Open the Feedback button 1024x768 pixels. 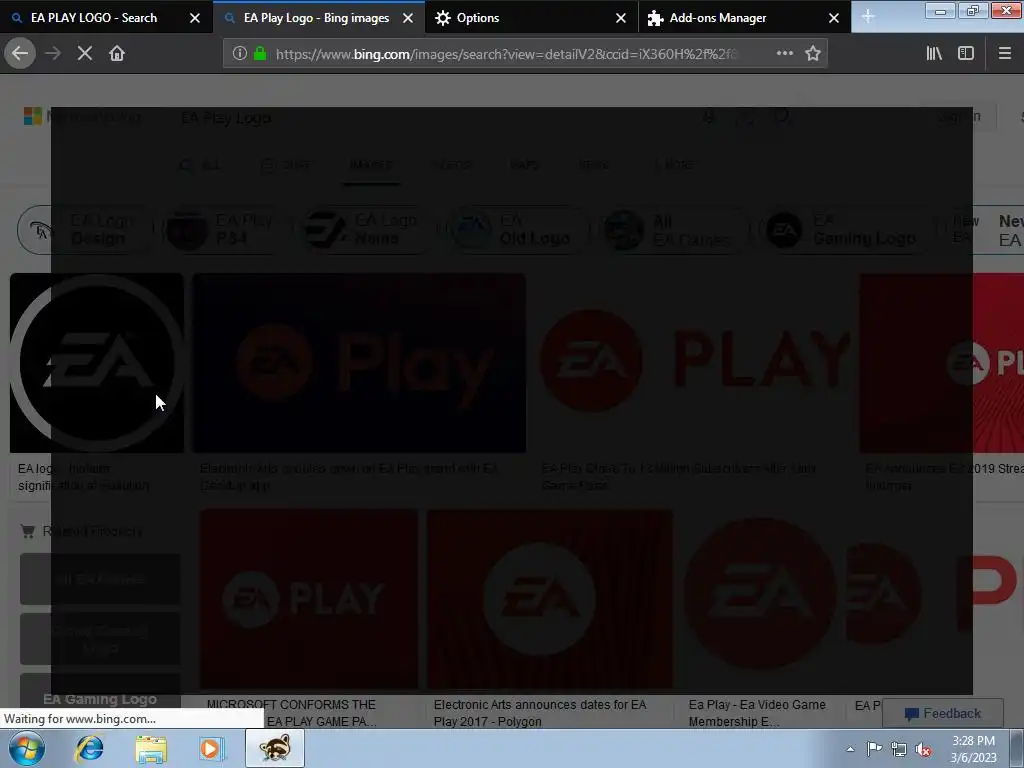click(x=942, y=713)
